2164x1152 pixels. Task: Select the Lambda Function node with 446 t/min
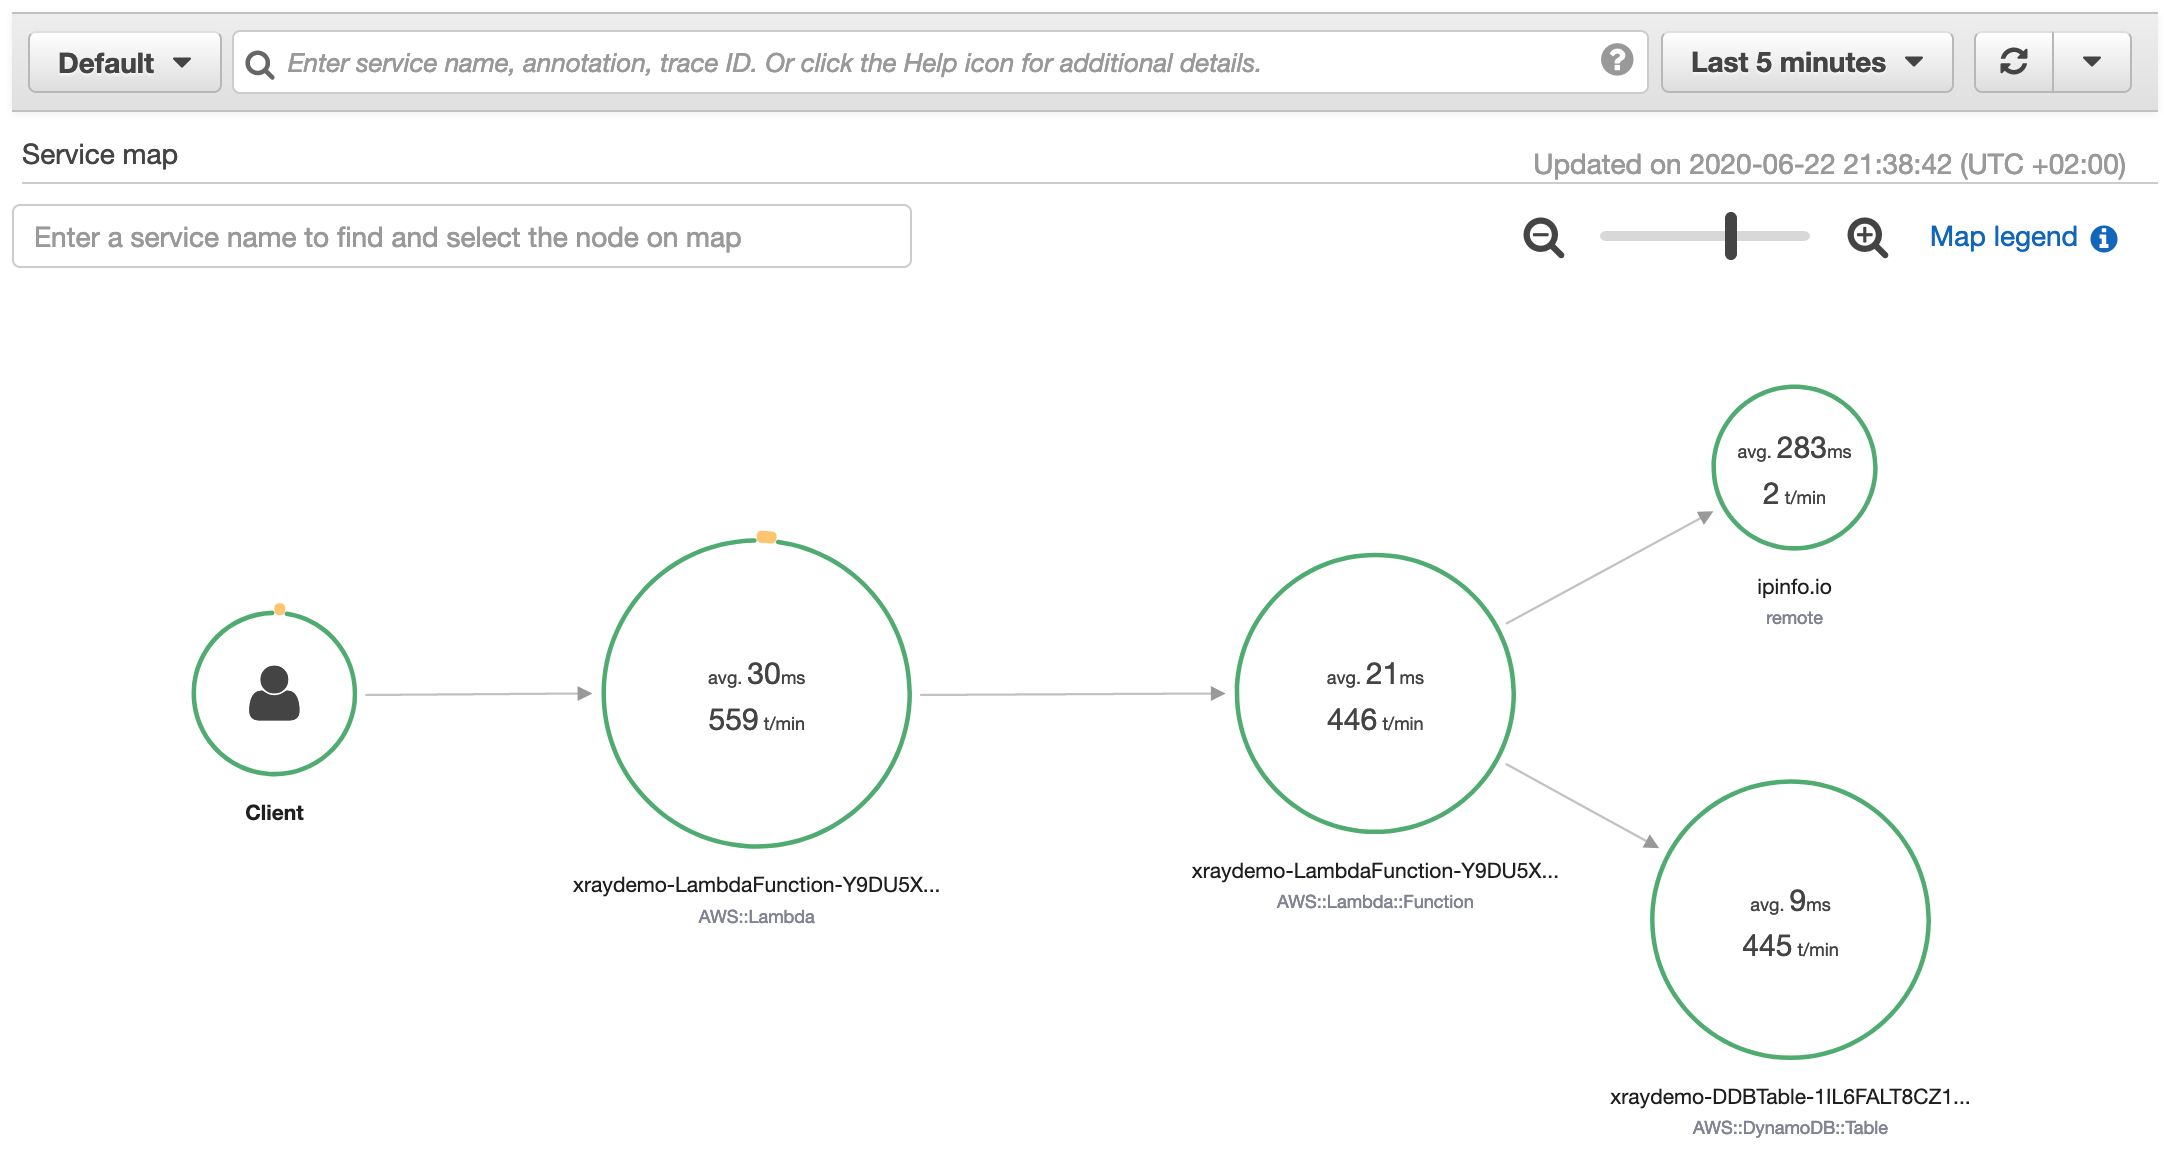click(x=1375, y=694)
